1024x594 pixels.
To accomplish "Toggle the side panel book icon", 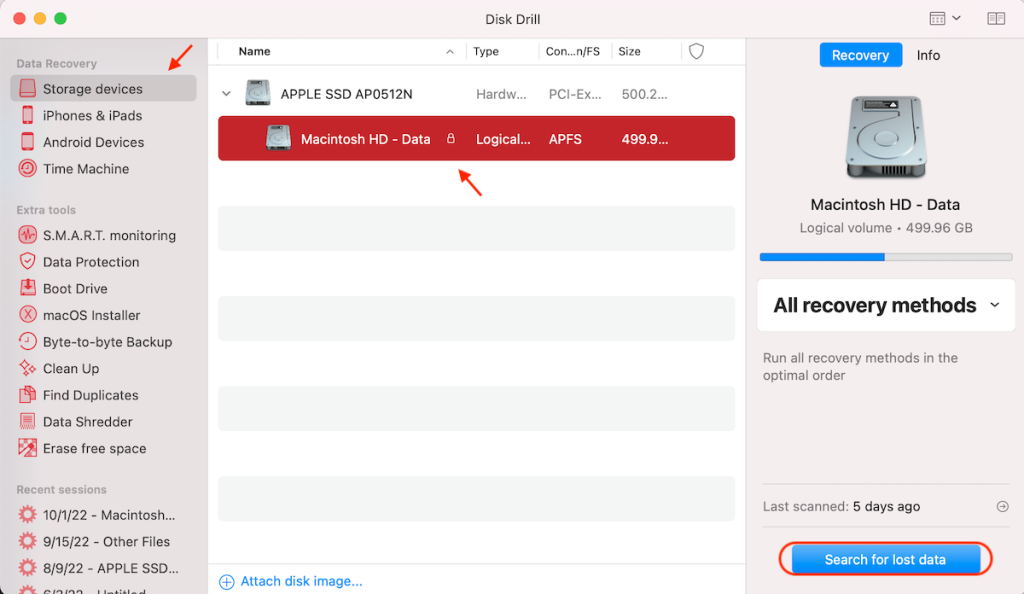I will tap(995, 19).
